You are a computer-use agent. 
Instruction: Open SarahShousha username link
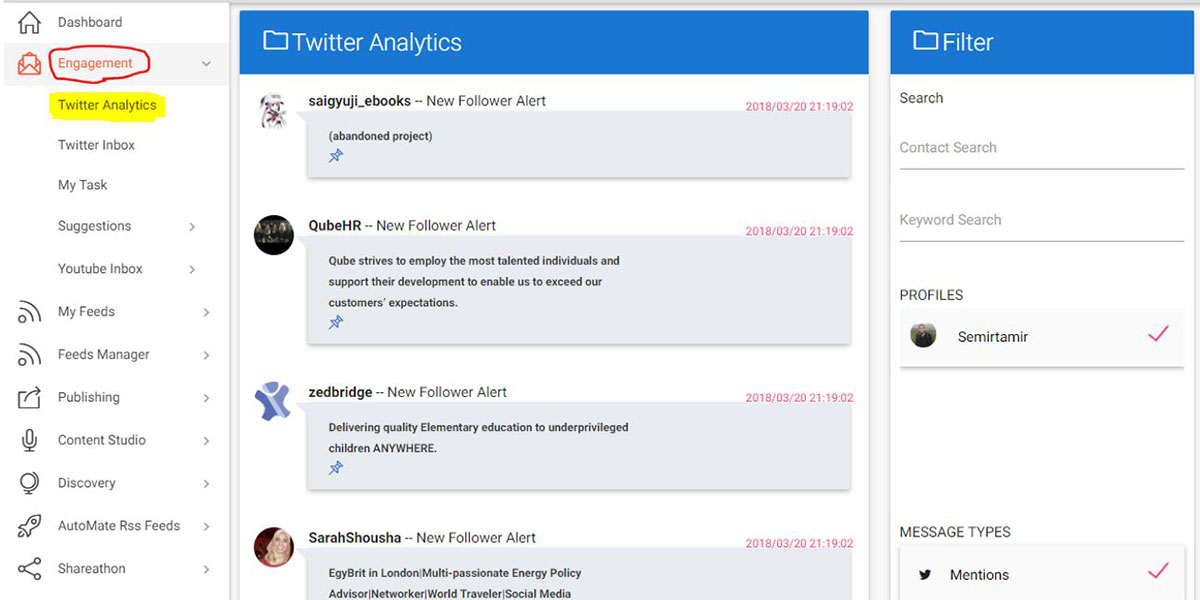(355, 538)
